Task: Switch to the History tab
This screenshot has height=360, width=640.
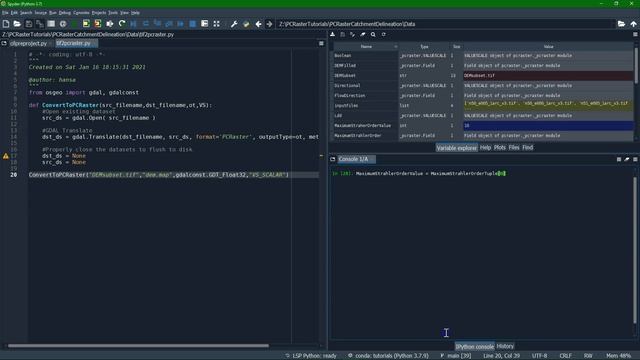Action: [x=505, y=346]
